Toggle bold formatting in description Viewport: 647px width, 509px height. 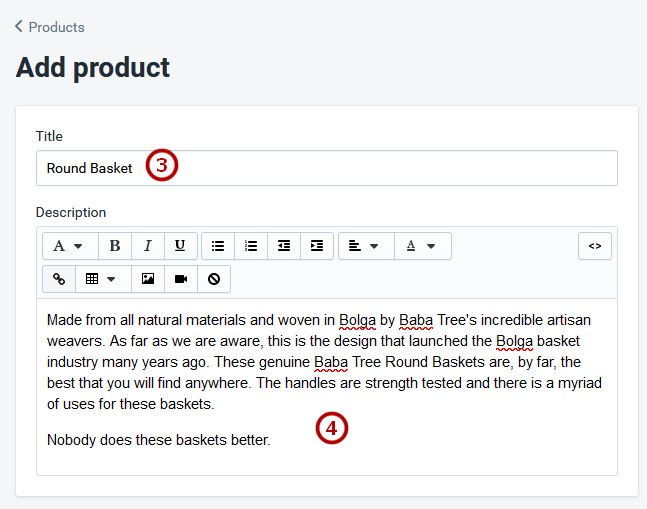coord(115,246)
